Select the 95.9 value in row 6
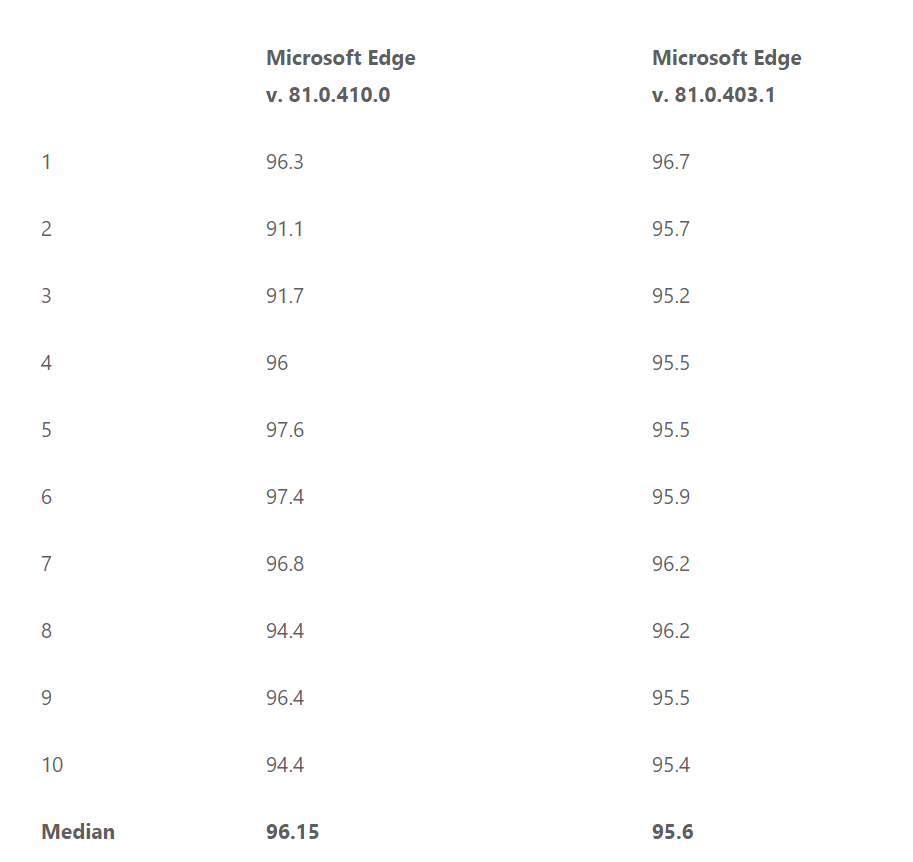The width and height of the screenshot is (913, 862). (x=670, y=497)
